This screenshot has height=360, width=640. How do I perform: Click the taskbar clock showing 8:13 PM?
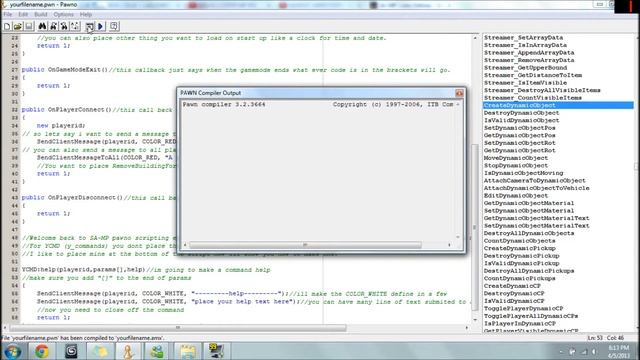coord(618,351)
